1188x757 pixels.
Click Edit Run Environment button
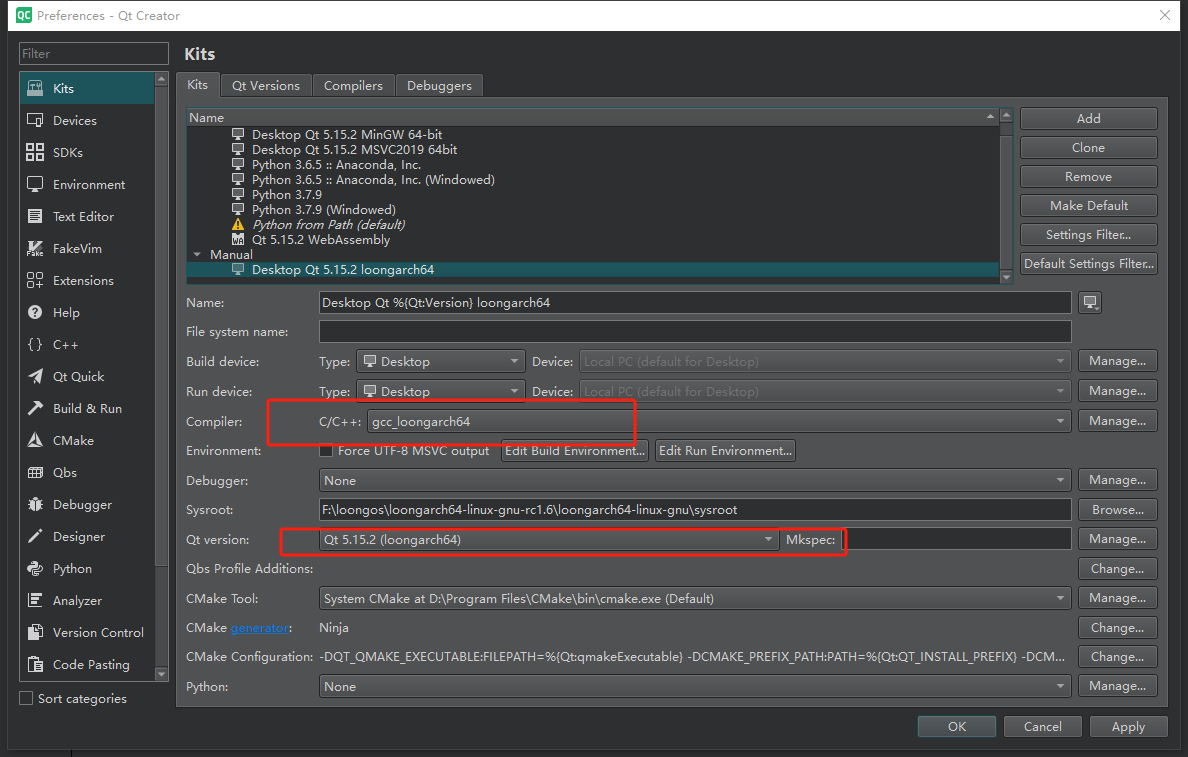click(726, 451)
